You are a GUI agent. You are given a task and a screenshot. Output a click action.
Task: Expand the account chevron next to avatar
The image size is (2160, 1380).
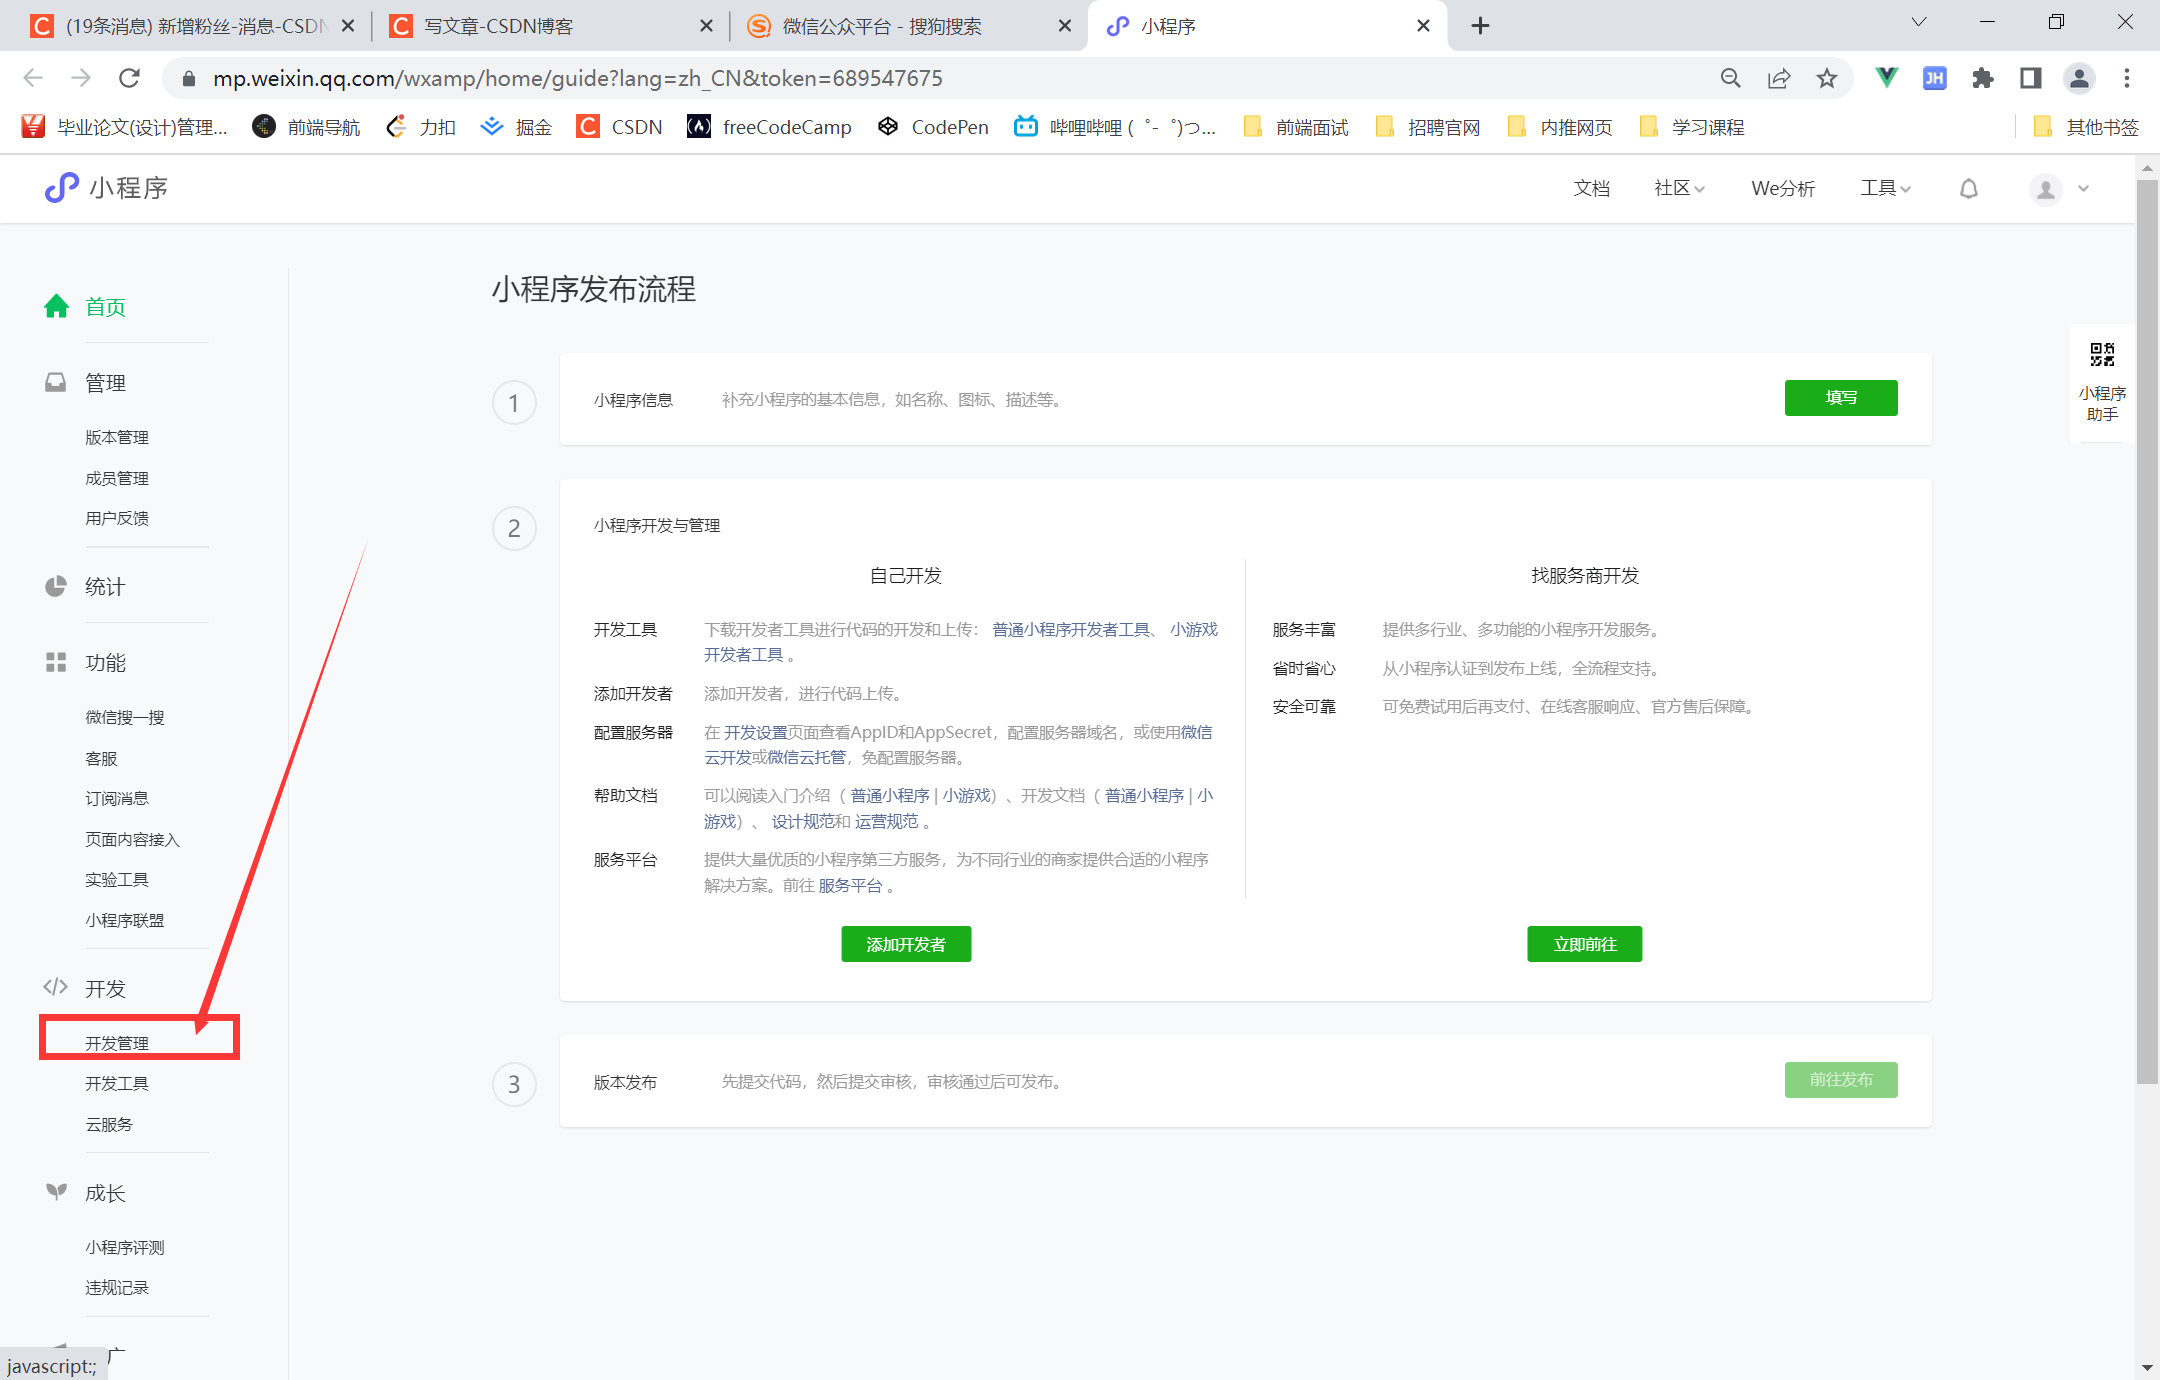[2084, 188]
